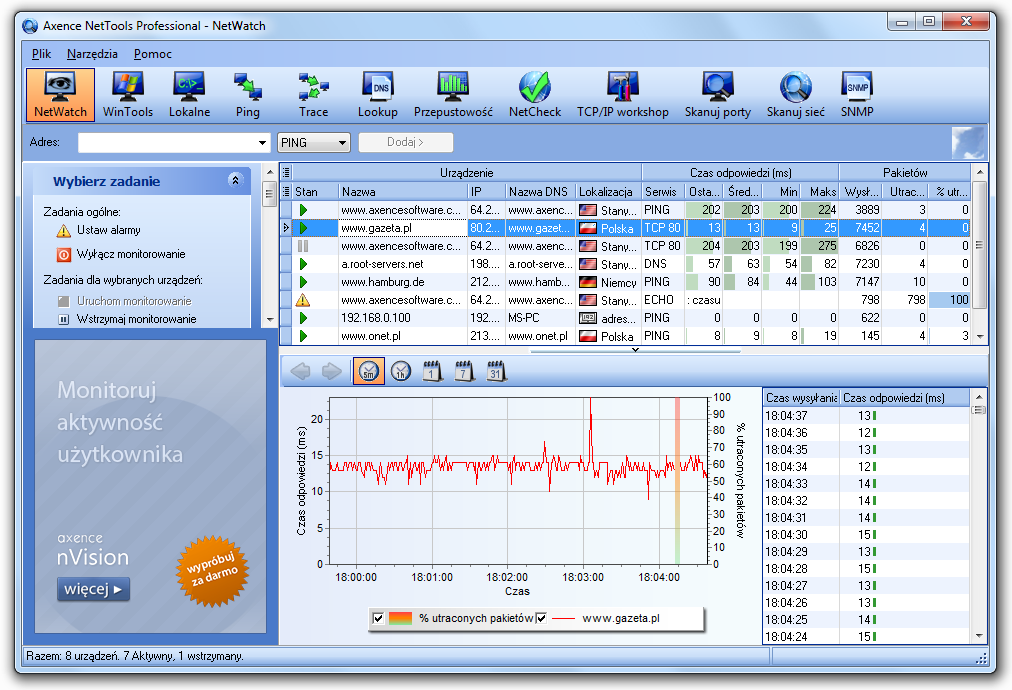Show the 31-day chart range

point(496,371)
